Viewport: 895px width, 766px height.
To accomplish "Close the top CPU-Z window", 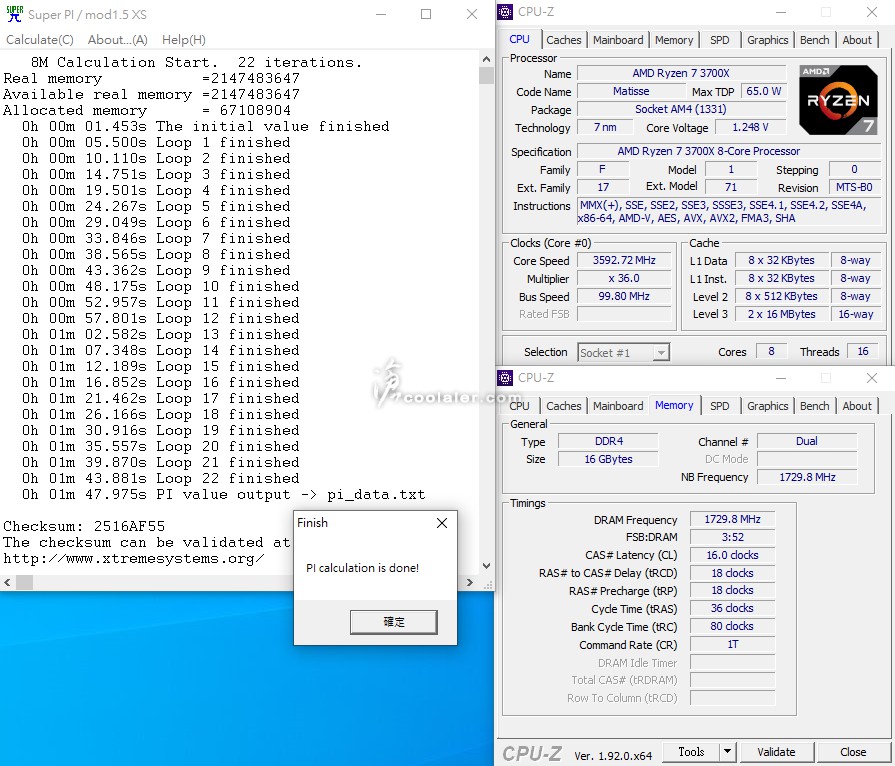I will (x=872, y=11).
